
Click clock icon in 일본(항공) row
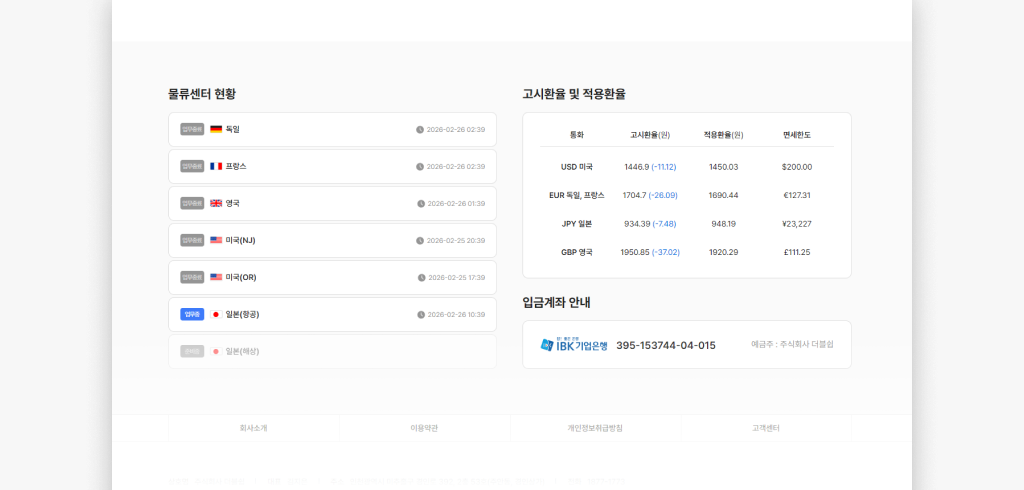pyautogui.click(x=421, y=315)
